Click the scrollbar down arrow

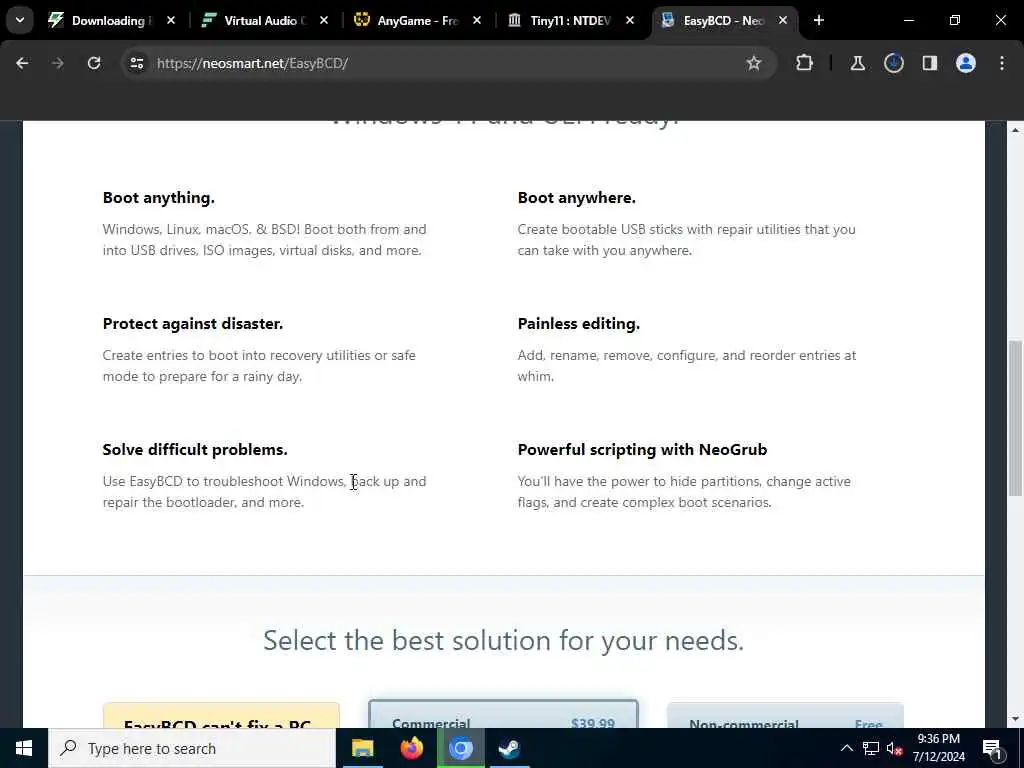(x=1015, y=719)
